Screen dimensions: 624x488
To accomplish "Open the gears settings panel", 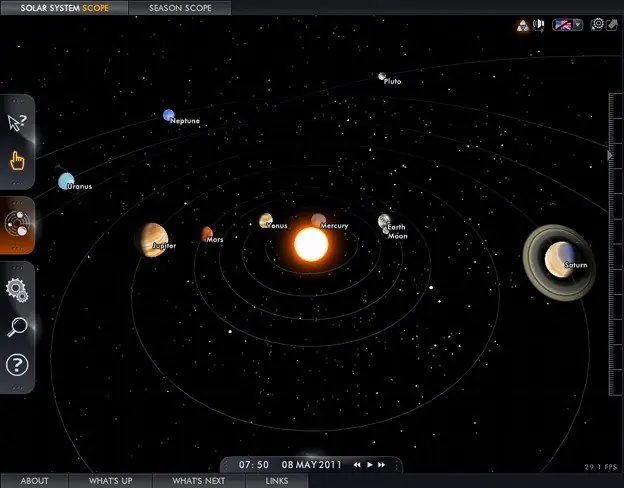I will 17,291.
